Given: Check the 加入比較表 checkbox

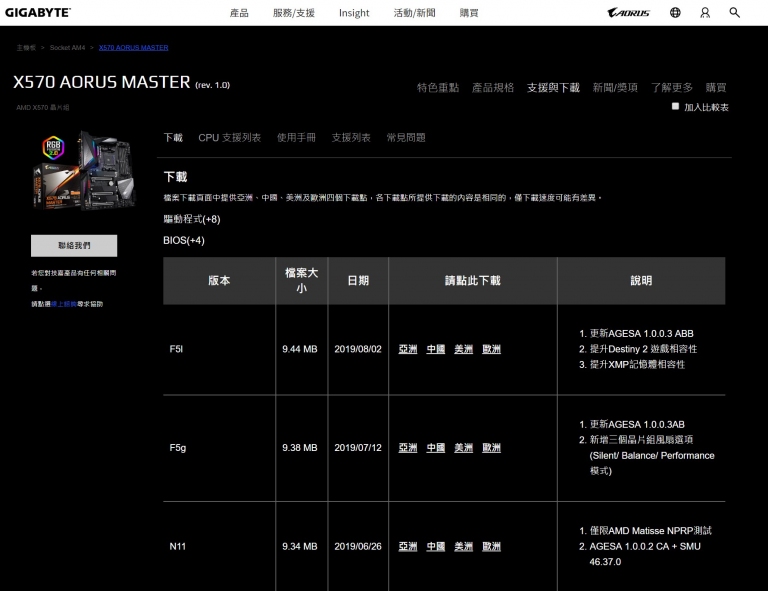Looking at the screenshot, I should [x=675, y=106].
